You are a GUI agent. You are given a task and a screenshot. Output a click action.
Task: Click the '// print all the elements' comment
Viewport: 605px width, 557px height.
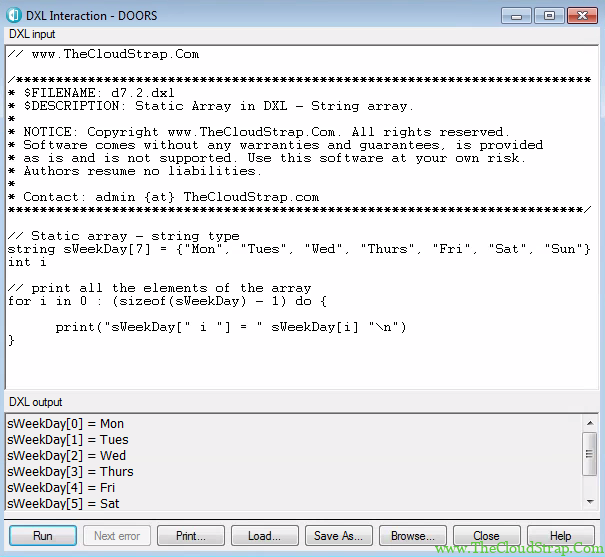(159, 288)
